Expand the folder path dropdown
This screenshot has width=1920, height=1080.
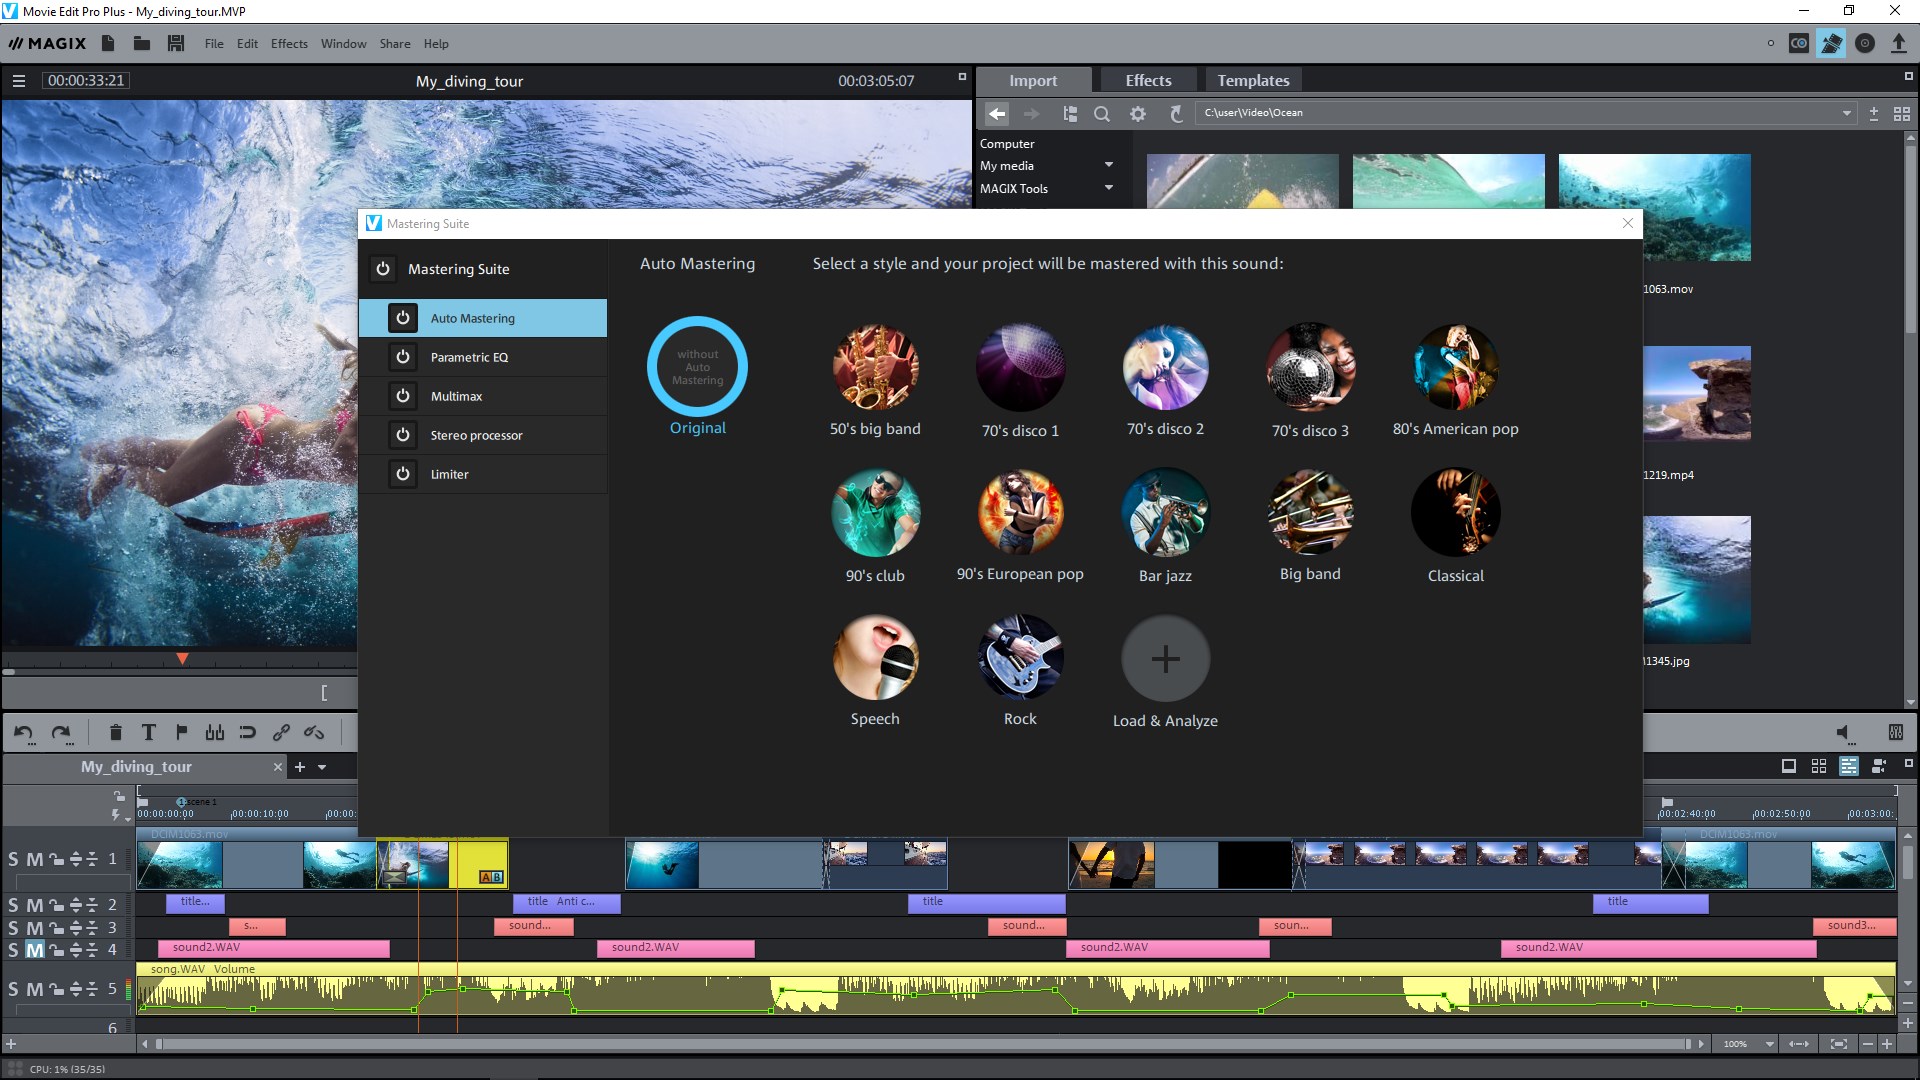pyautogui.click(x=1846, y=114)
